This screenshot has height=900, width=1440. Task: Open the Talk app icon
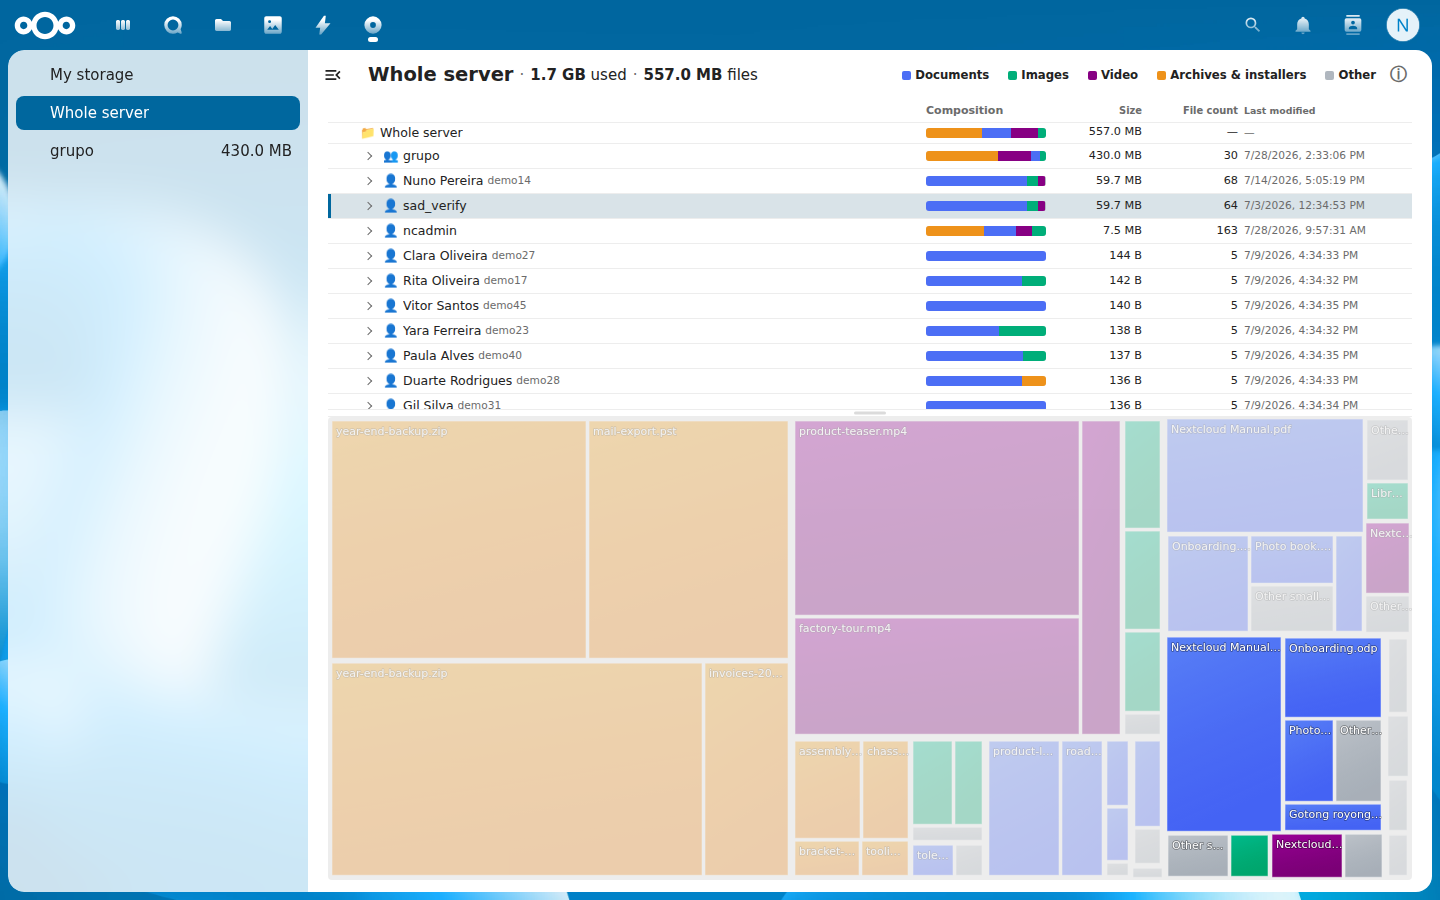[173, 25]
